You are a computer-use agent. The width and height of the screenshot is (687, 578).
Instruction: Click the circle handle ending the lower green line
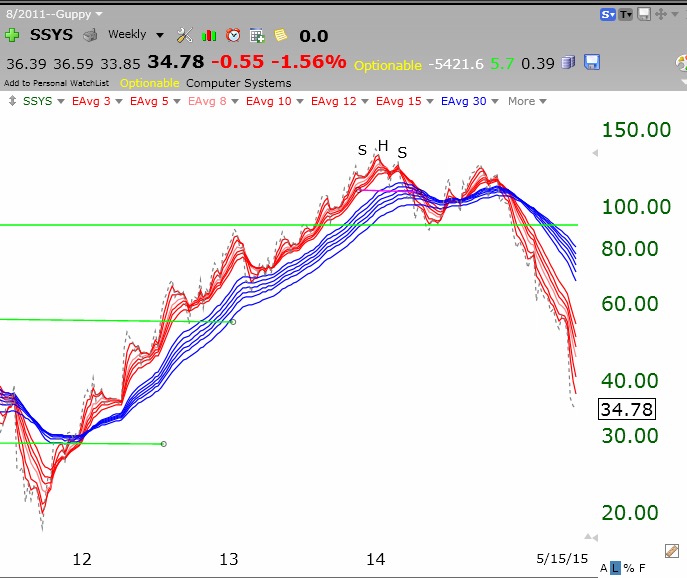pyautogui.click(x=163, y=444)
